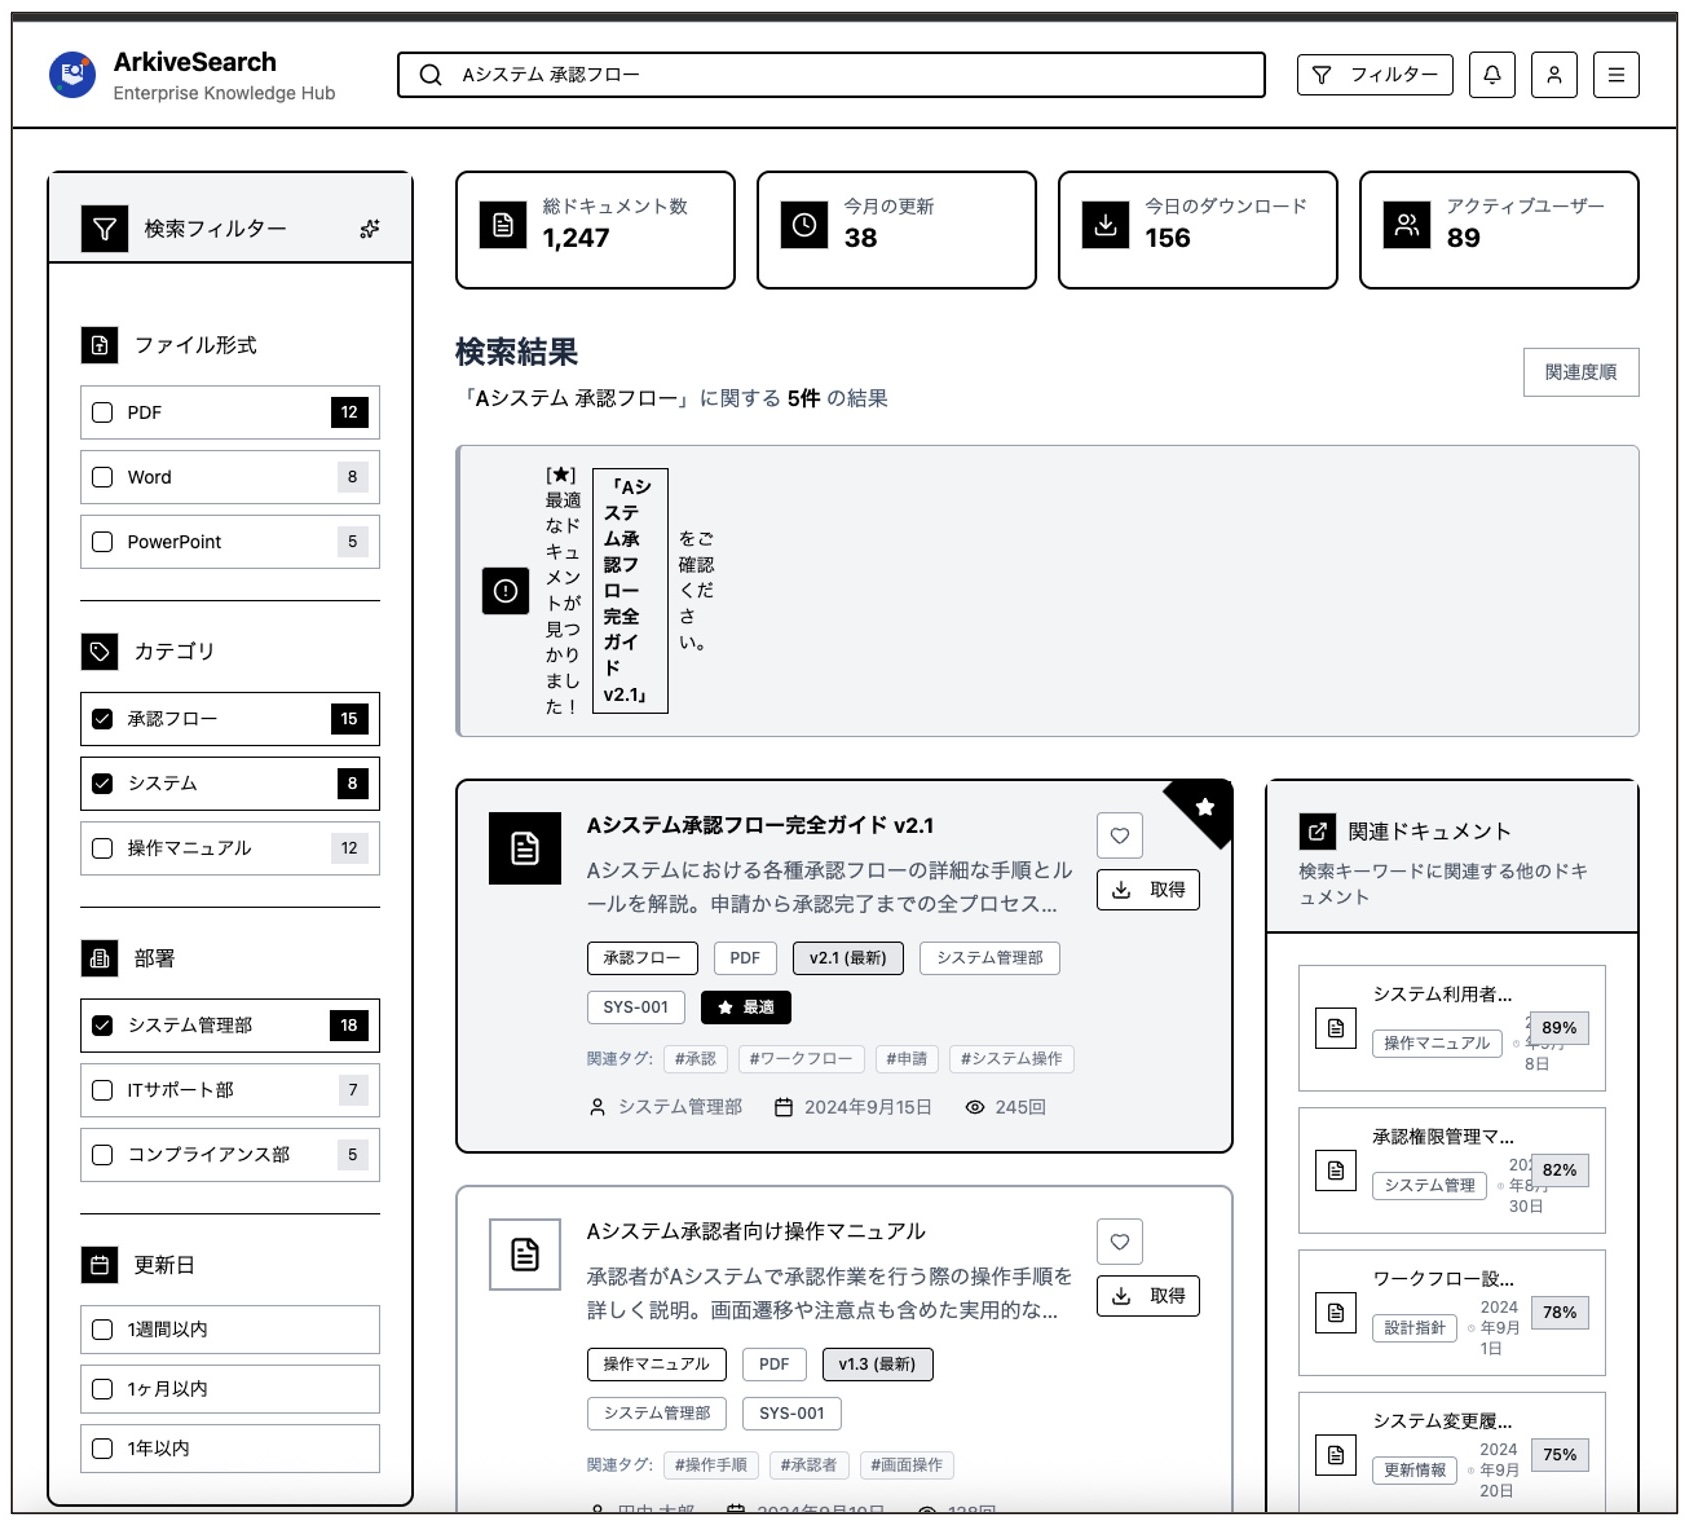Viewport: 1693px width, 1532px height.
Task: Open the hamburger menu icon
Action: click(x=1615, y=75)
